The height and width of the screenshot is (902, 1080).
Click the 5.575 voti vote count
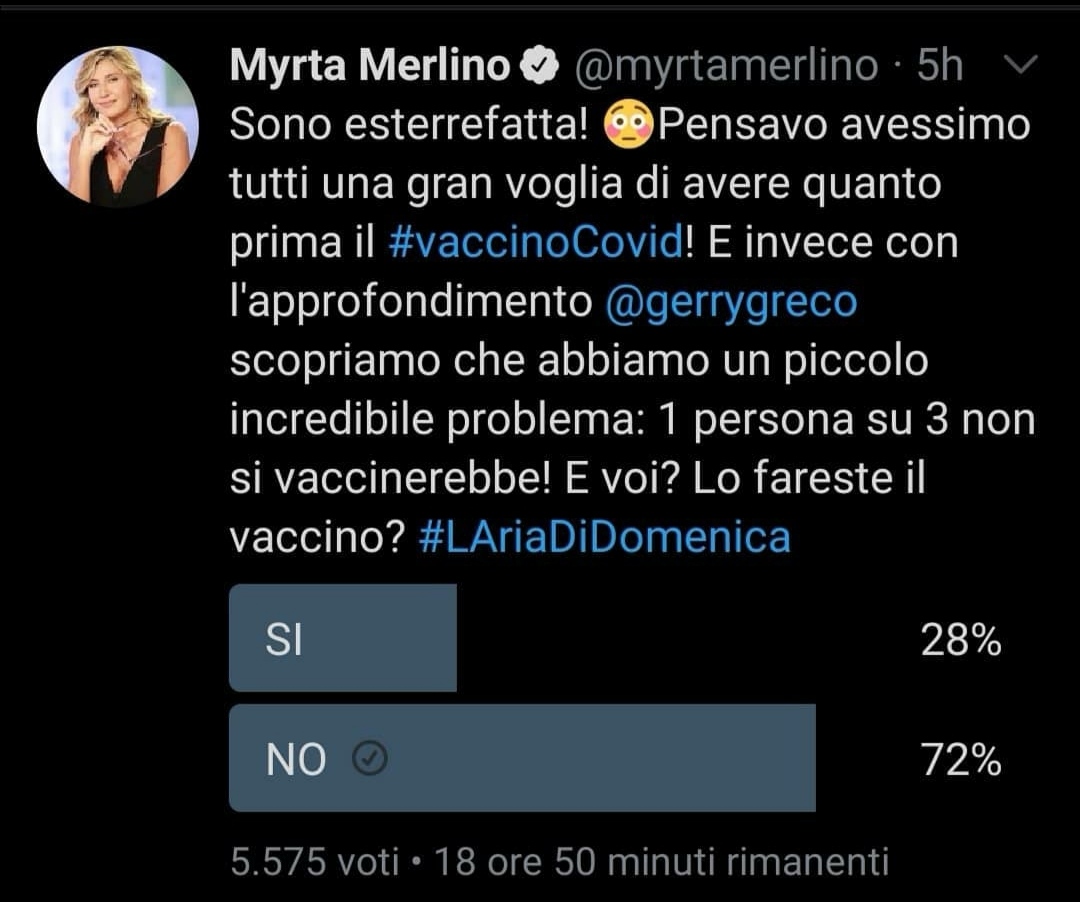pyautogui.click(x=314, y=861)
